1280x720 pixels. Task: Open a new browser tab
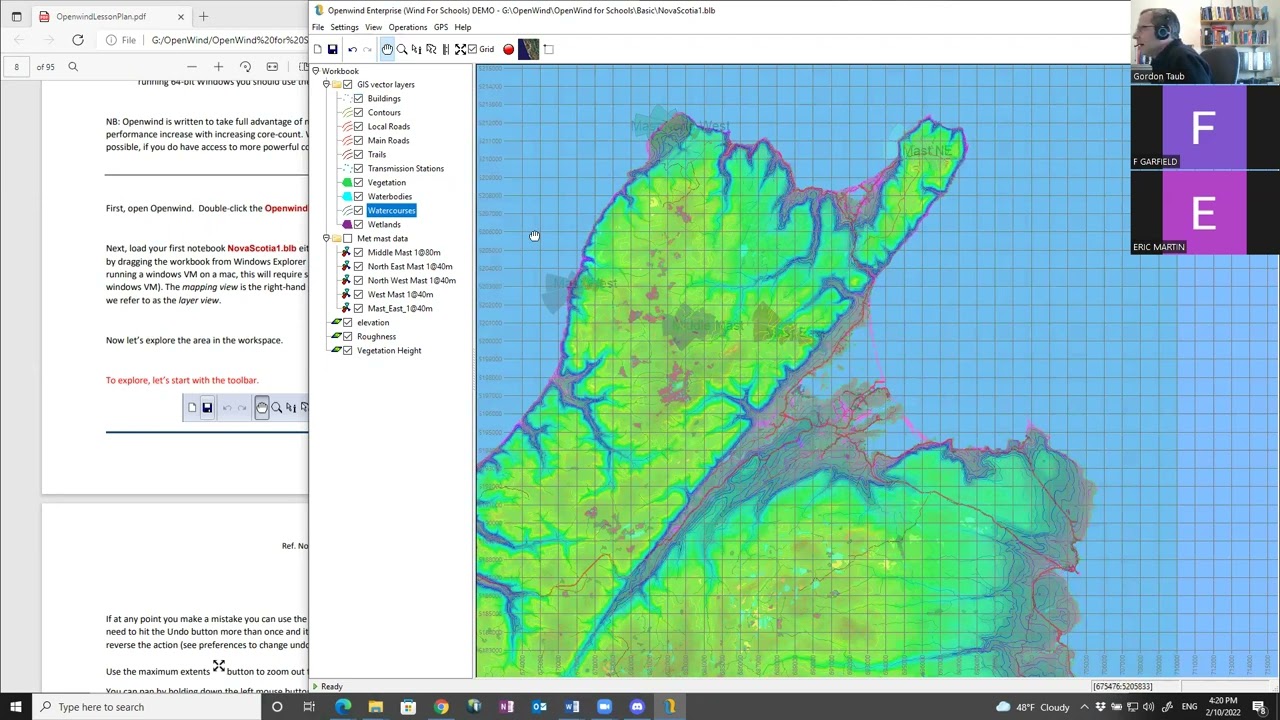pyautogui.click(x=203, y=16)
